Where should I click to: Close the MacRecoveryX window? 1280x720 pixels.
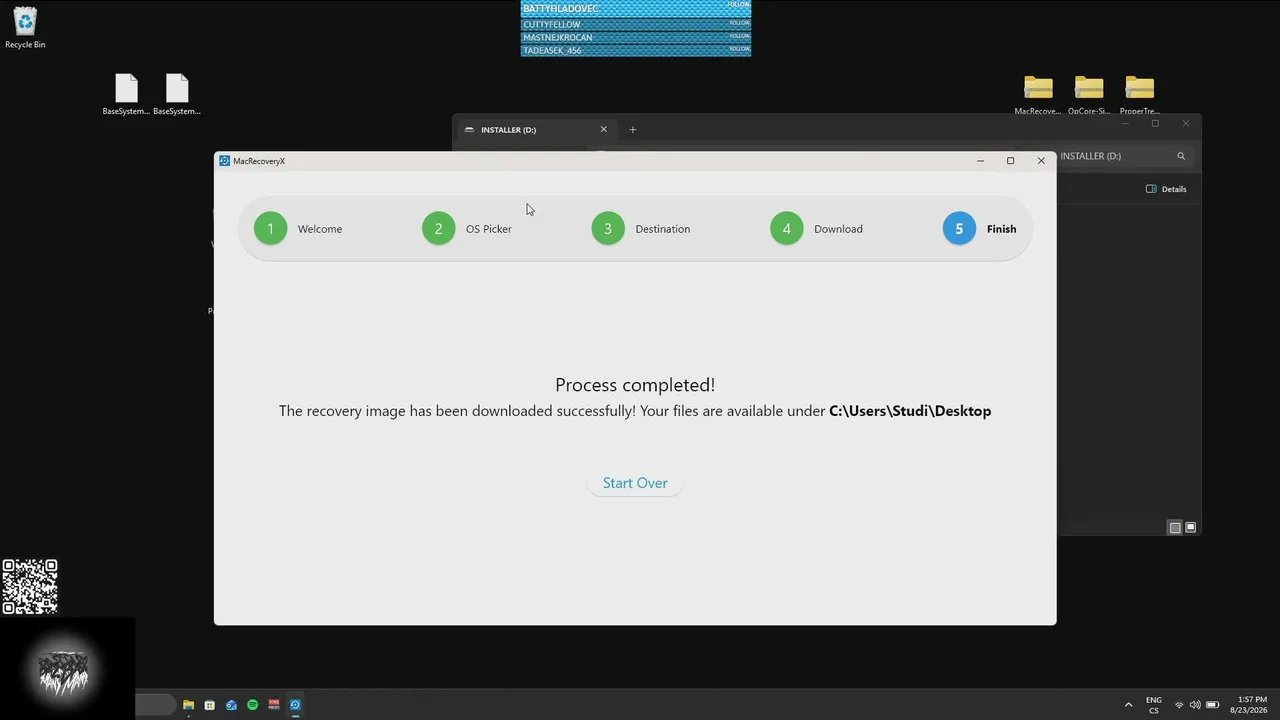1041,161
